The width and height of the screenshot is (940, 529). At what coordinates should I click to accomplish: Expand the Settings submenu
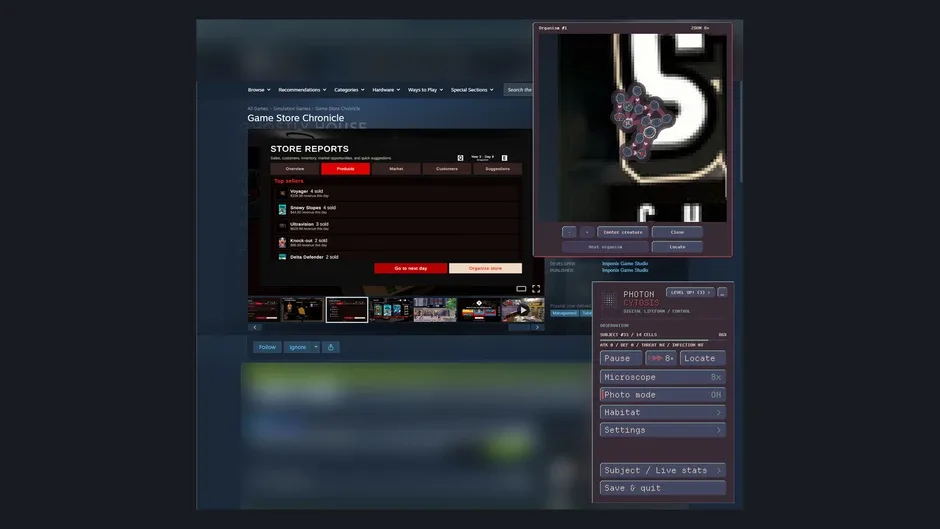pyautogui.click(x=662, y=430)
